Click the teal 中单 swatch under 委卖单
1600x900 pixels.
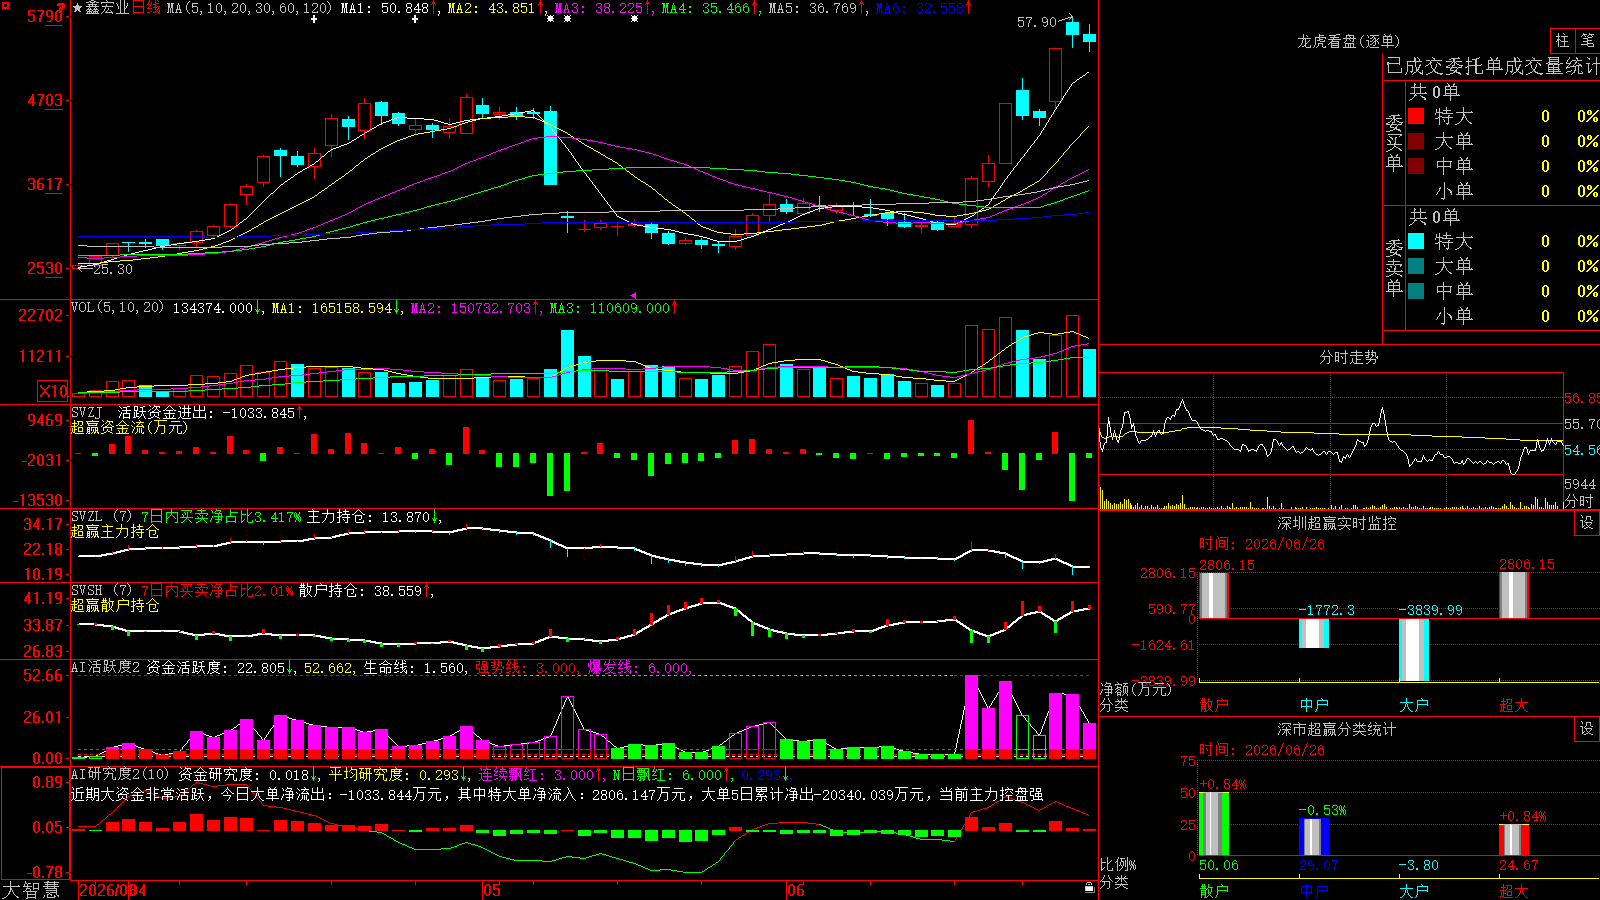[x=1416, y=291]
